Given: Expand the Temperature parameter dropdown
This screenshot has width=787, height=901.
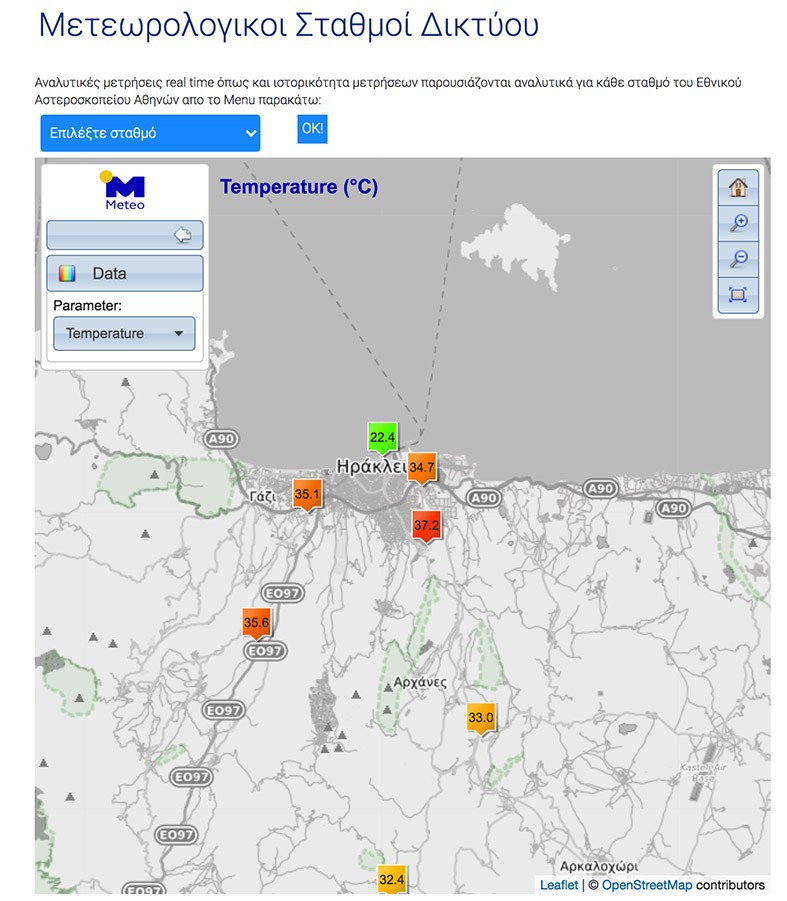Looking at the screenshot, I should tap(124, 334).
